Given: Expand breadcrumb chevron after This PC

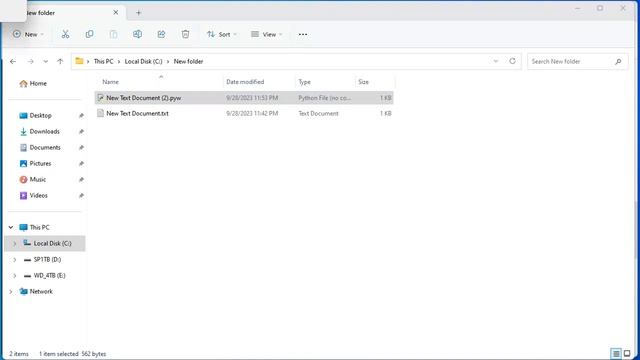Looking at the screenshot, I should point(119,62).
